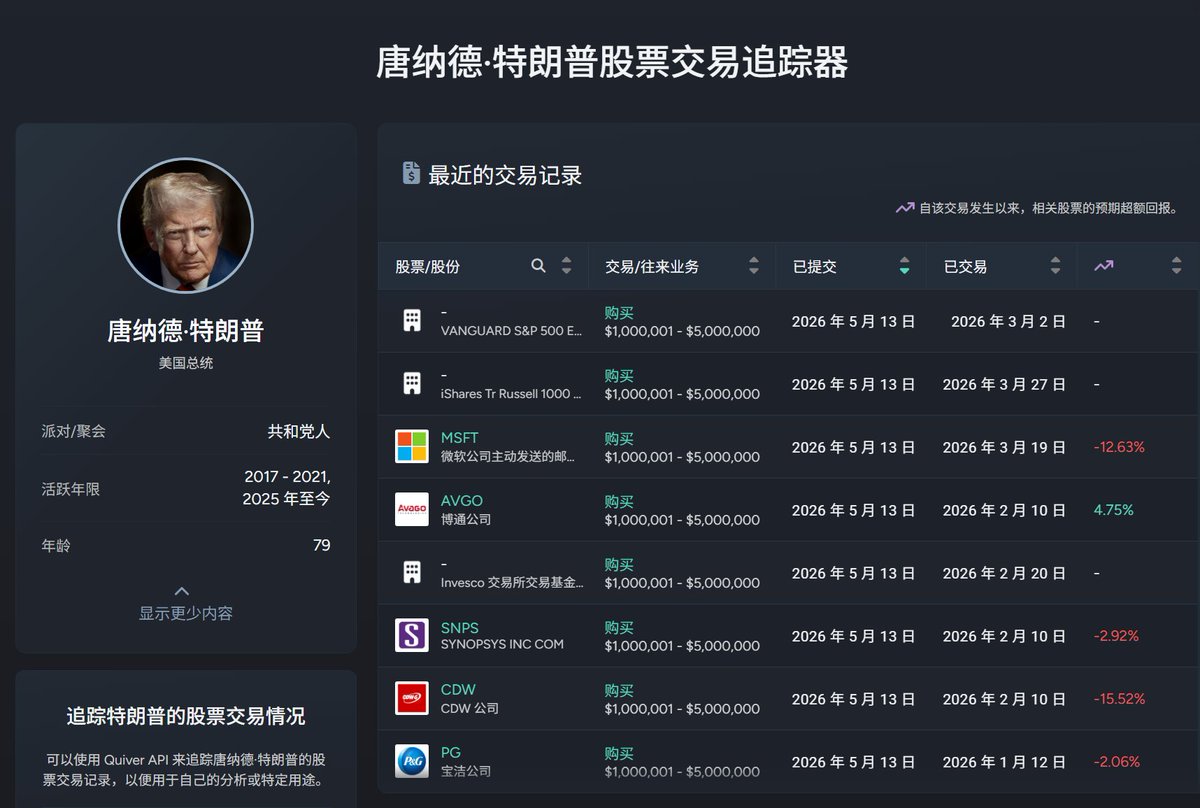Click the 已交易 column header text
1200x808 pixels.
pos(965,267)
